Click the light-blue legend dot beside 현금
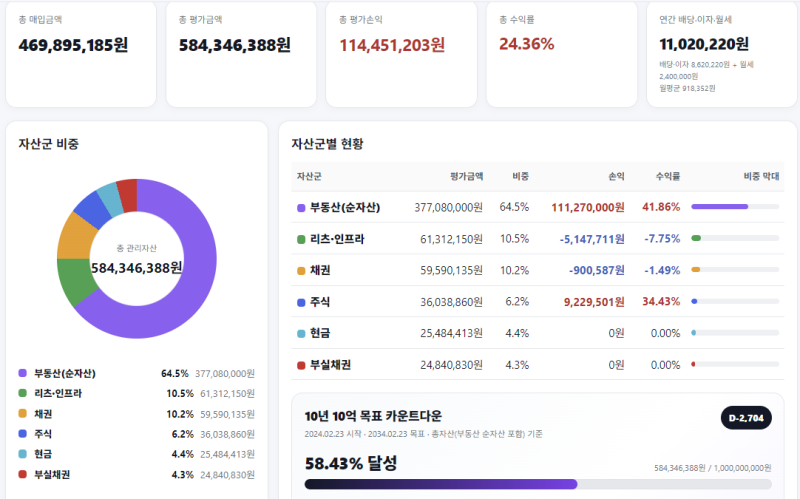 22,454
